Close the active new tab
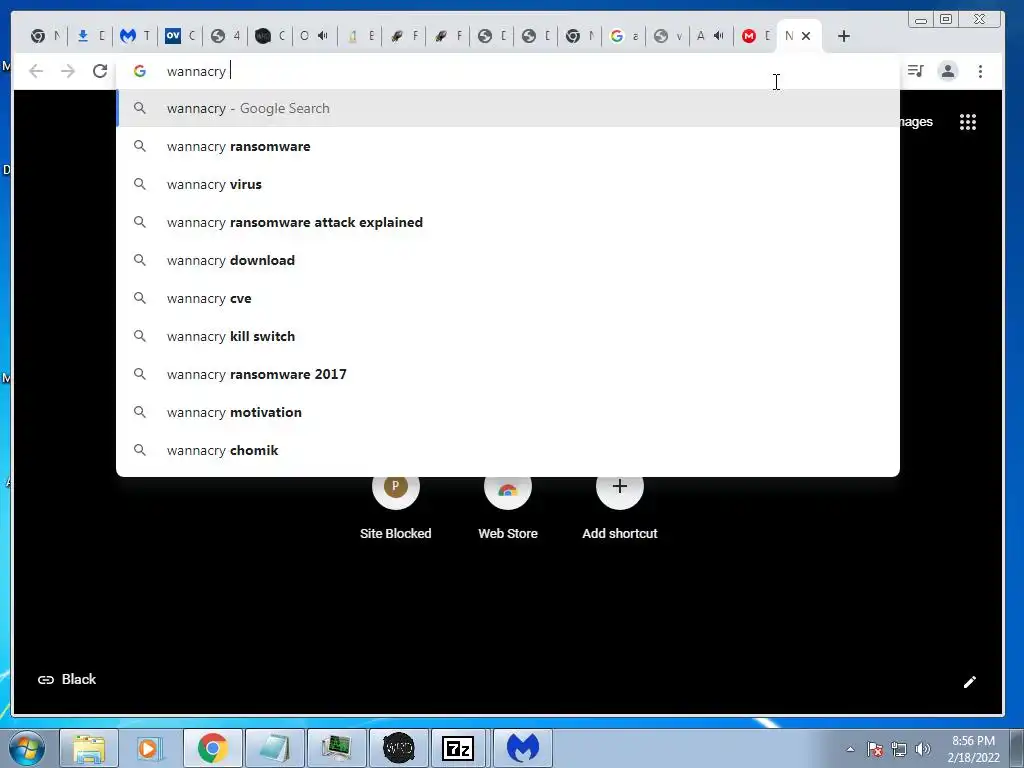 pos(806,36)
